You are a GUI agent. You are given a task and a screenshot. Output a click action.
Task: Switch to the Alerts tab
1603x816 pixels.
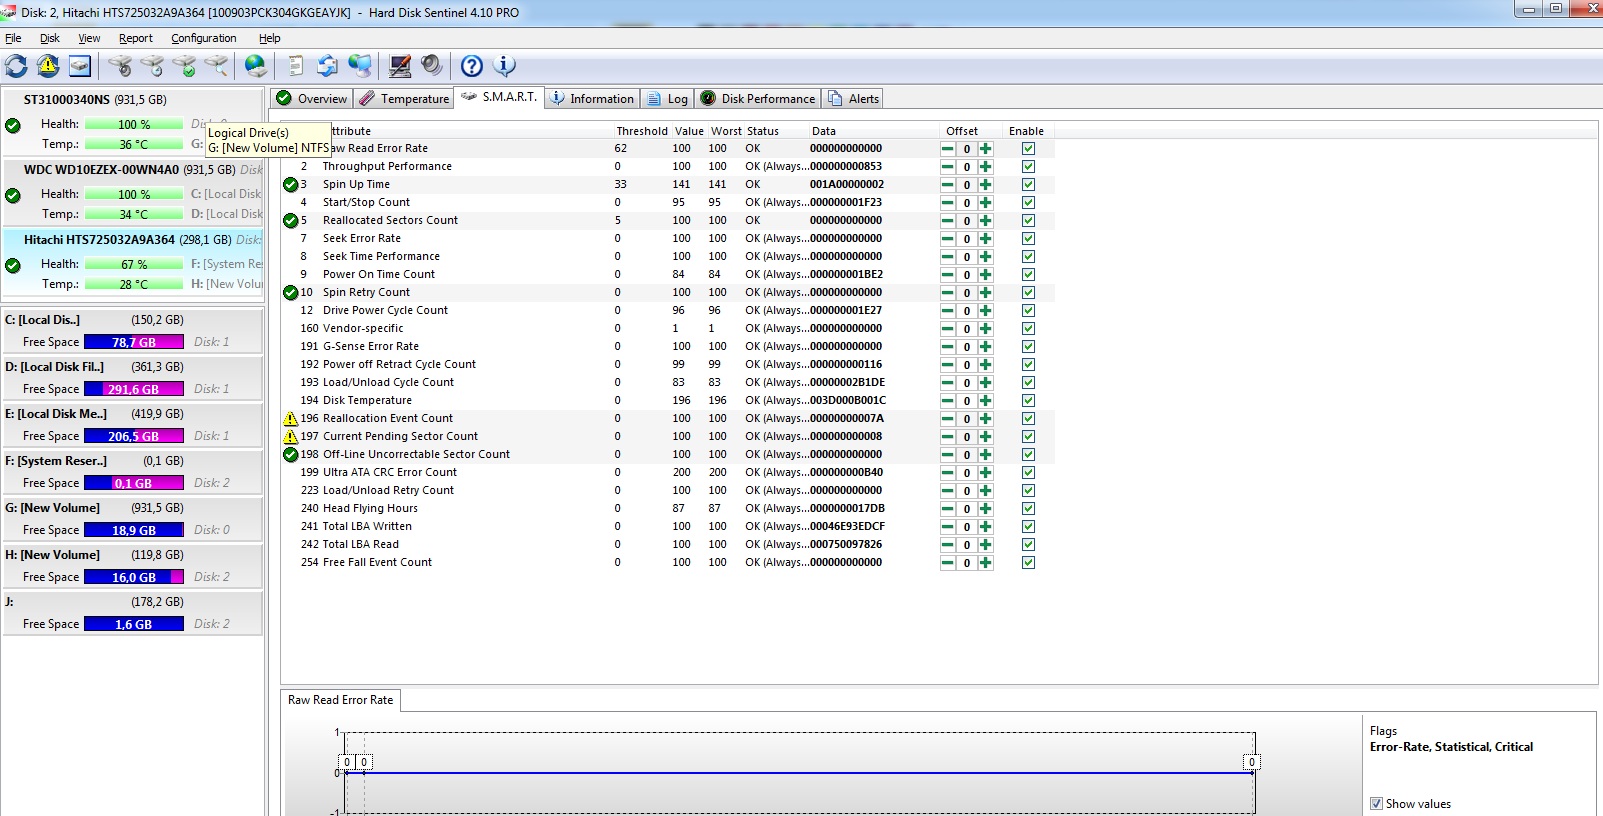click(x=854, y=99)
